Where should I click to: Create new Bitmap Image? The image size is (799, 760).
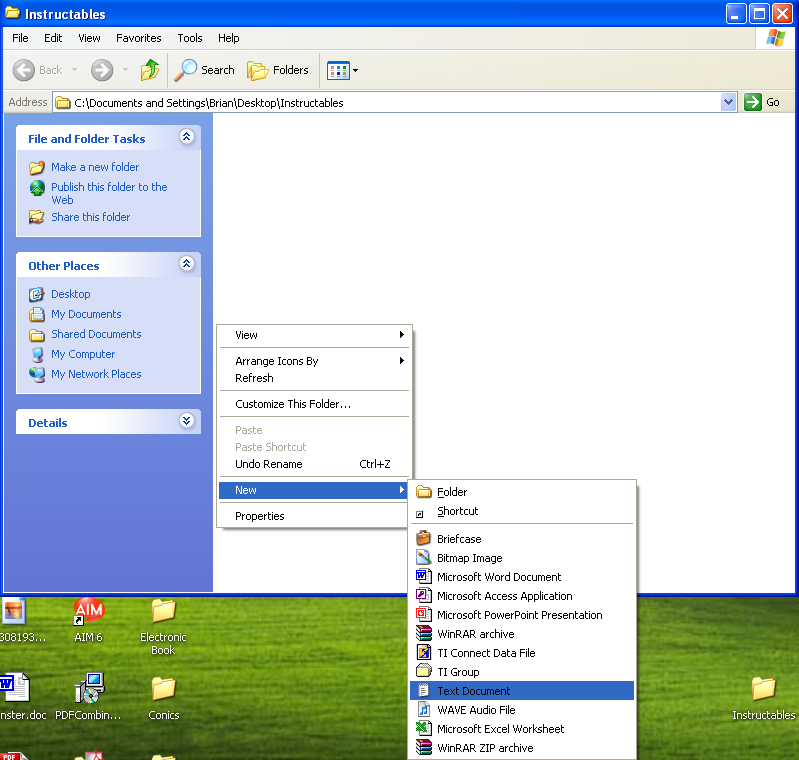522,558
